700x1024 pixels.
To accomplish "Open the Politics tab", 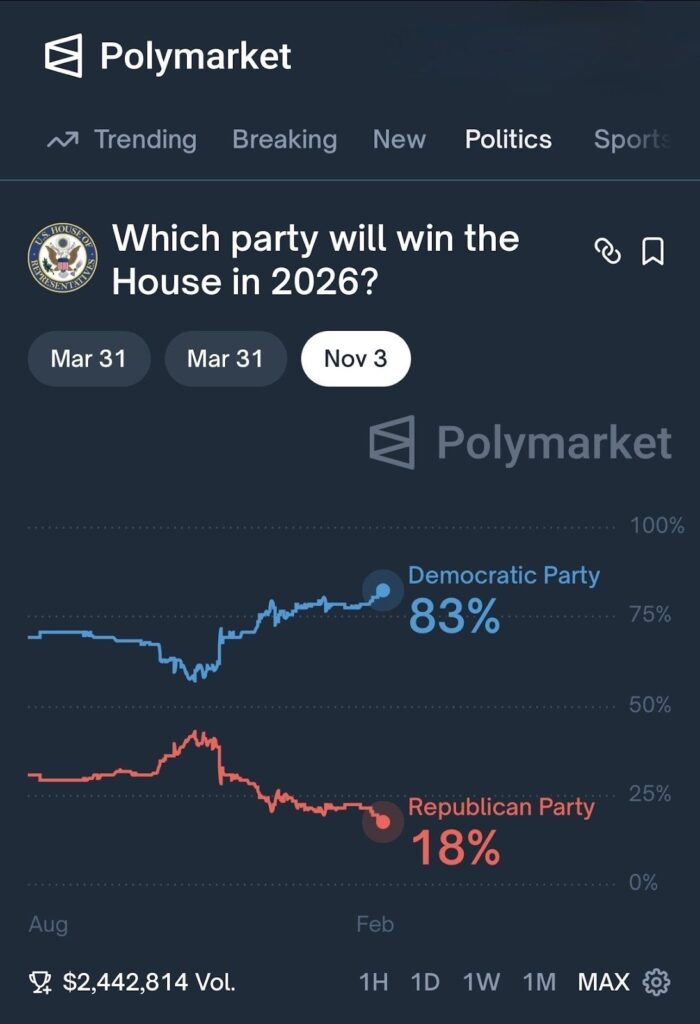I will point(508,139).
